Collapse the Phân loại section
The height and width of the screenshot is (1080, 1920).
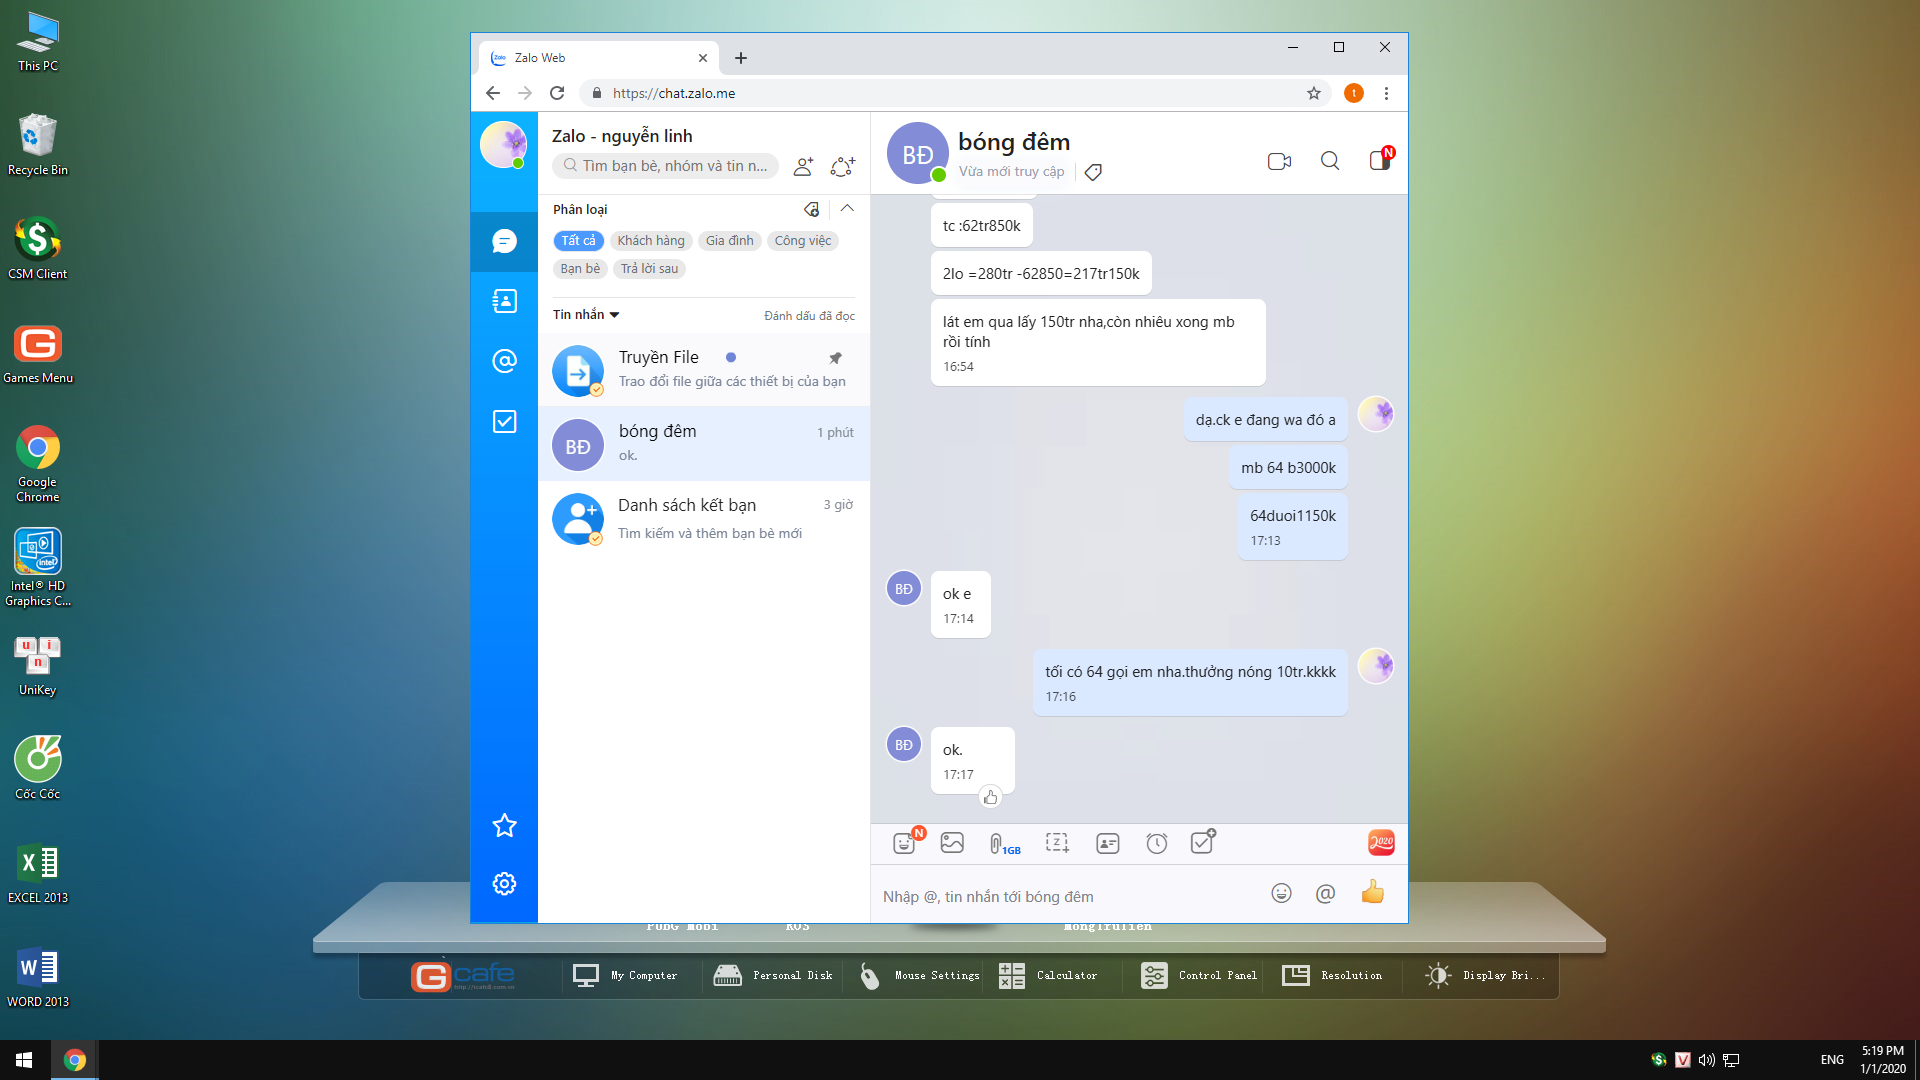pyautogui.click(x=847, y=209)
